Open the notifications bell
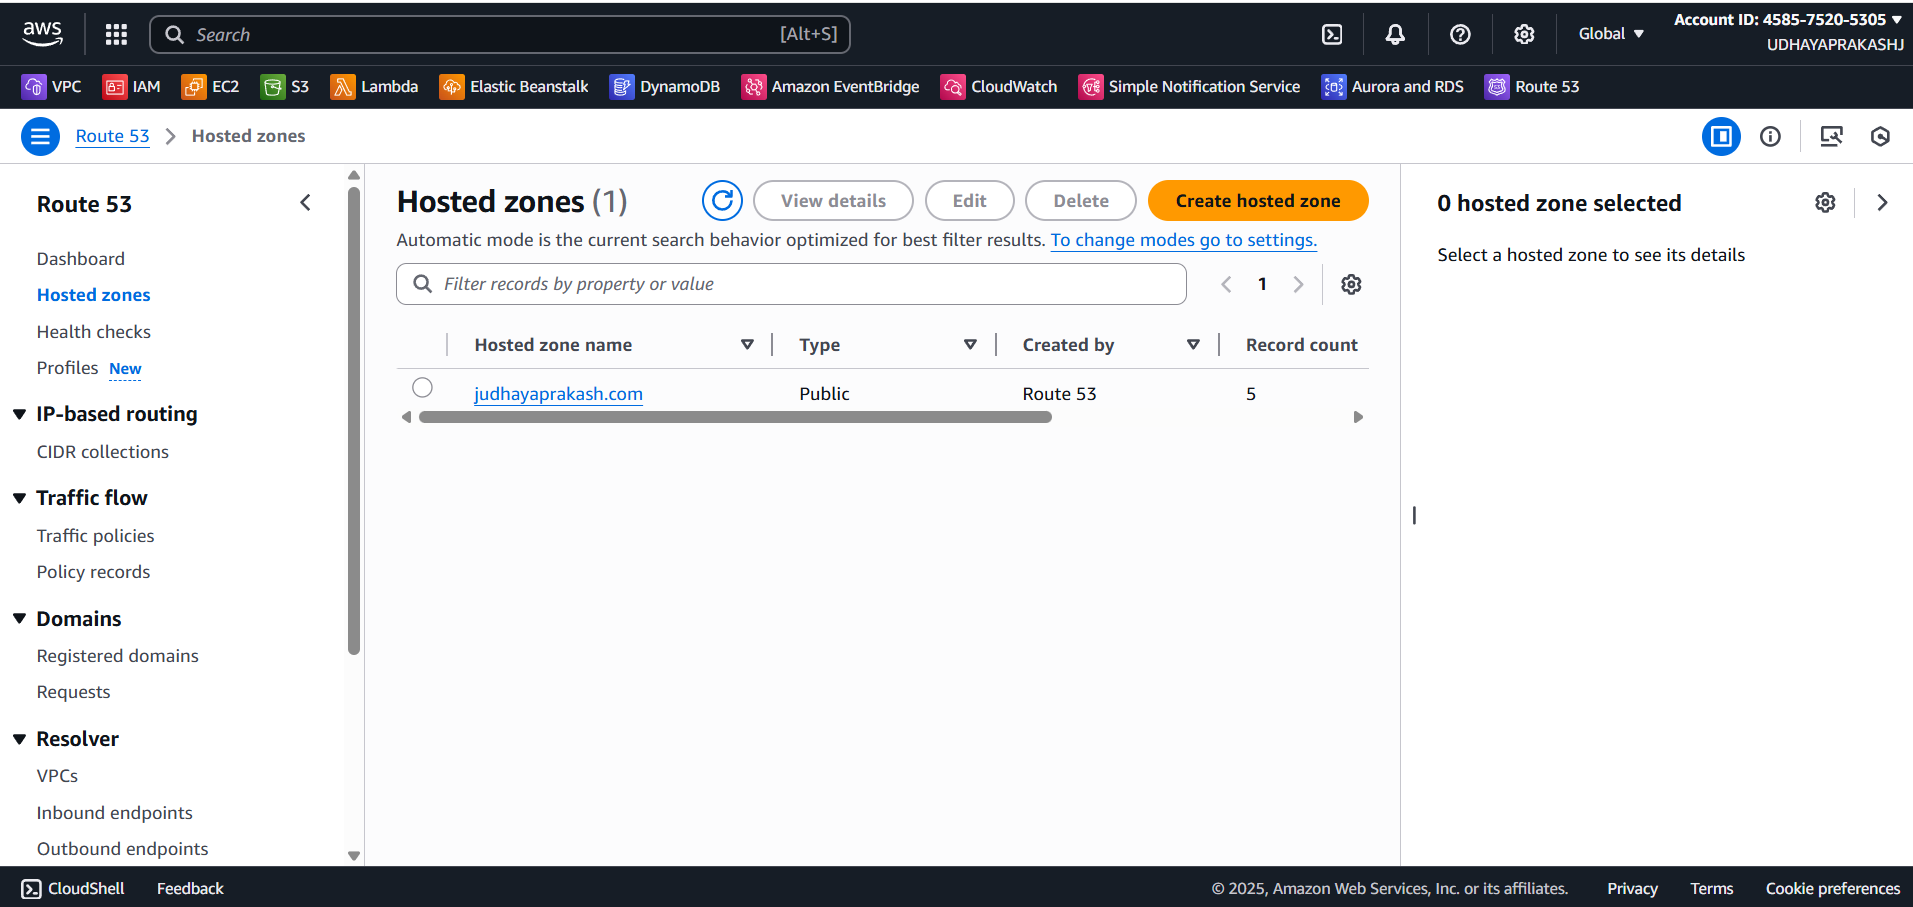The image size is (1913, 907). (x=1395, y=34)
